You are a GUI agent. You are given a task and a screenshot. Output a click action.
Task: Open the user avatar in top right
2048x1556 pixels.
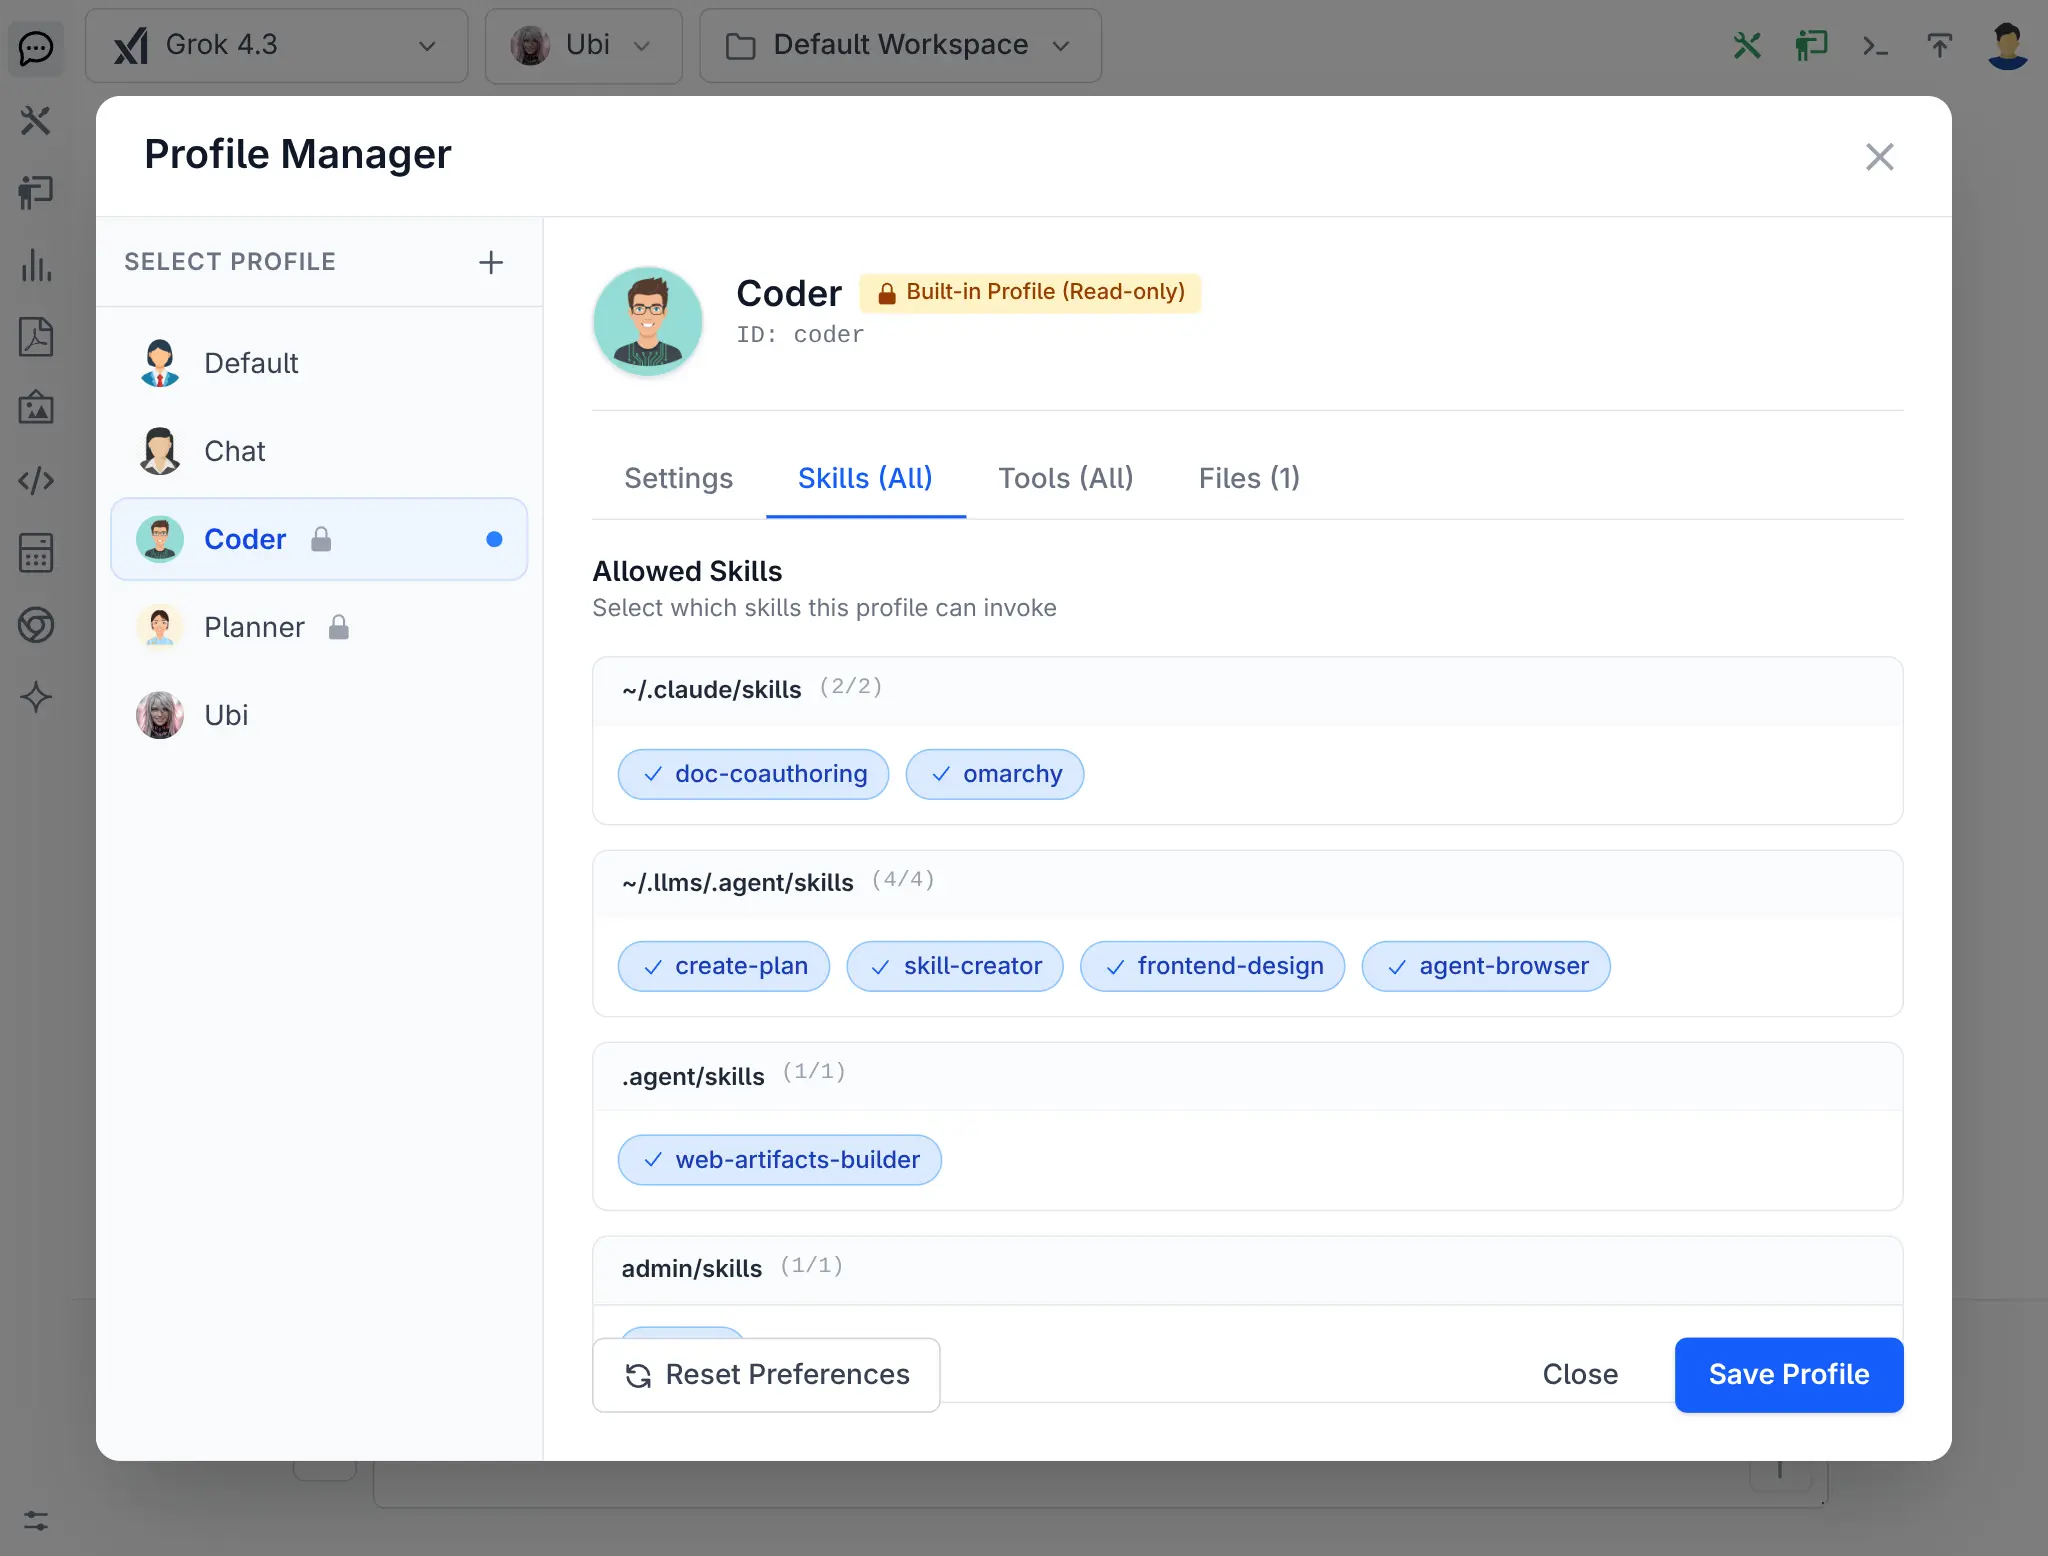(2007, 46)
